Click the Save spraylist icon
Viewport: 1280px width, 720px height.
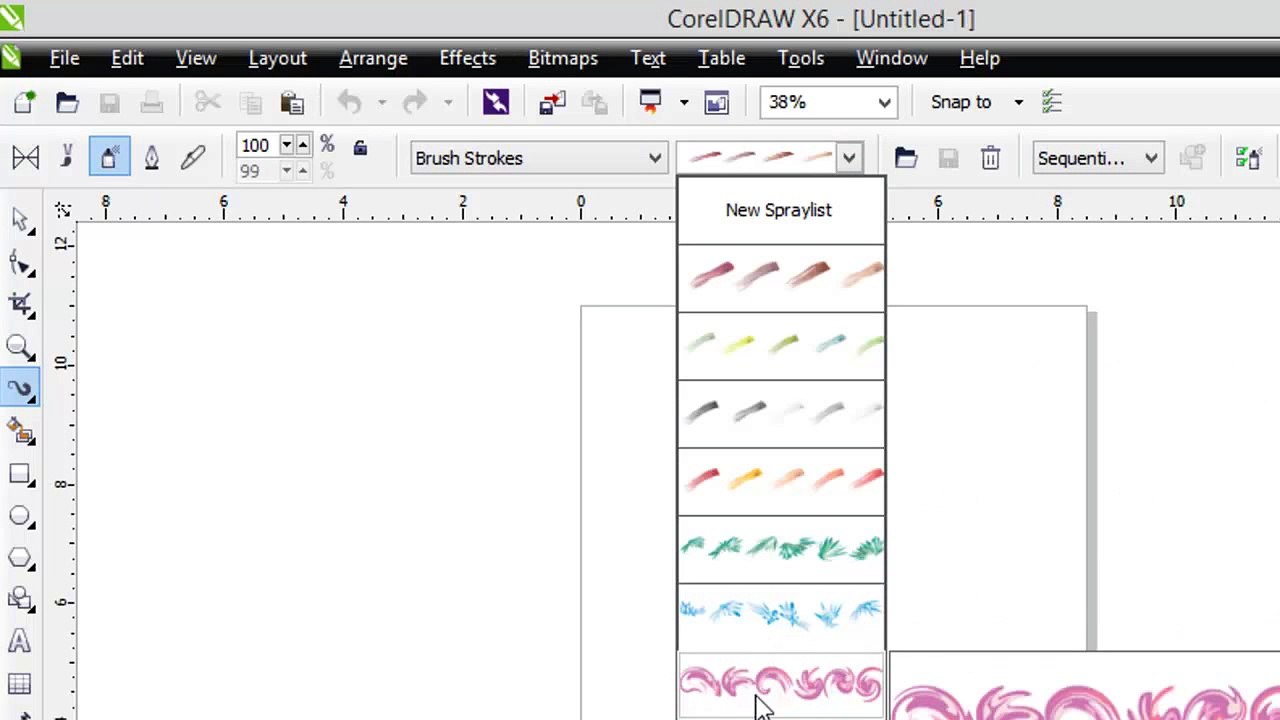coord(948,158)
